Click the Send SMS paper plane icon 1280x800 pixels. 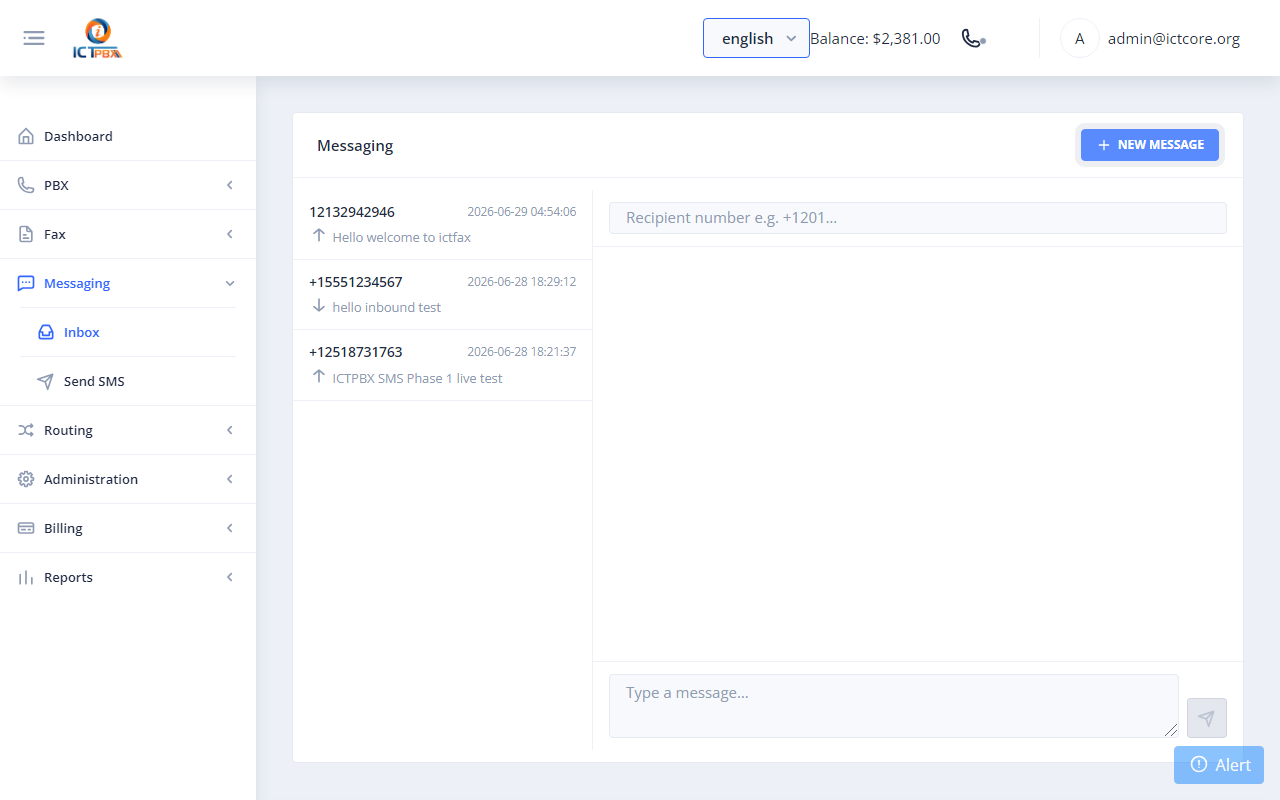click(46, 381)
